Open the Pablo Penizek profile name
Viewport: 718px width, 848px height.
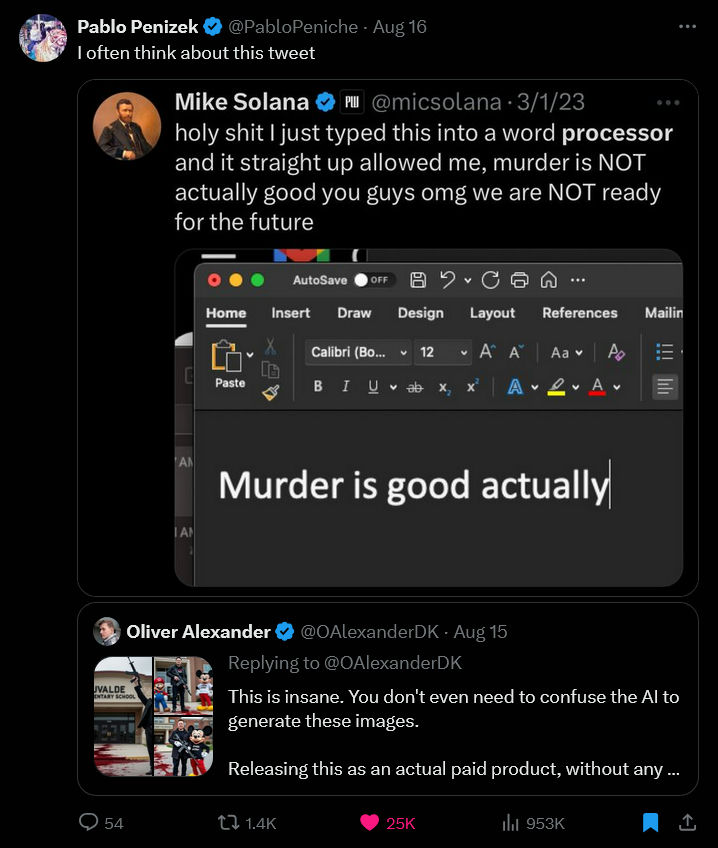pos(137,26)
